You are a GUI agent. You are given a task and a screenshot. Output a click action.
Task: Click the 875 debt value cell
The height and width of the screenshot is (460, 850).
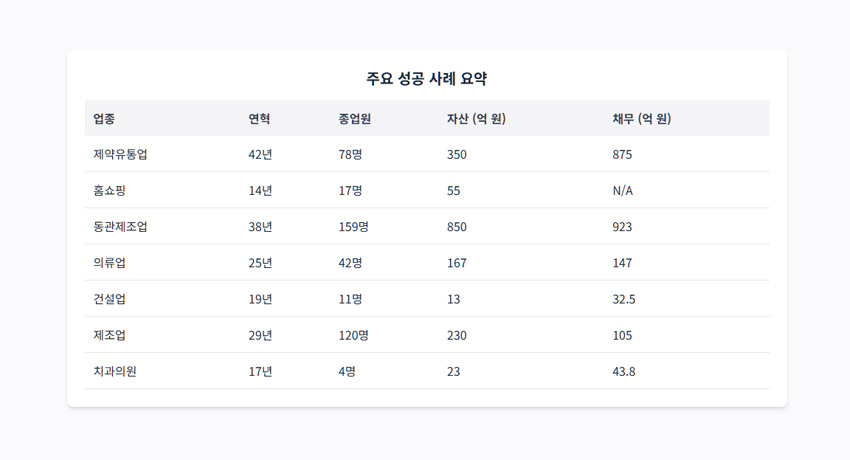(622, 154)
